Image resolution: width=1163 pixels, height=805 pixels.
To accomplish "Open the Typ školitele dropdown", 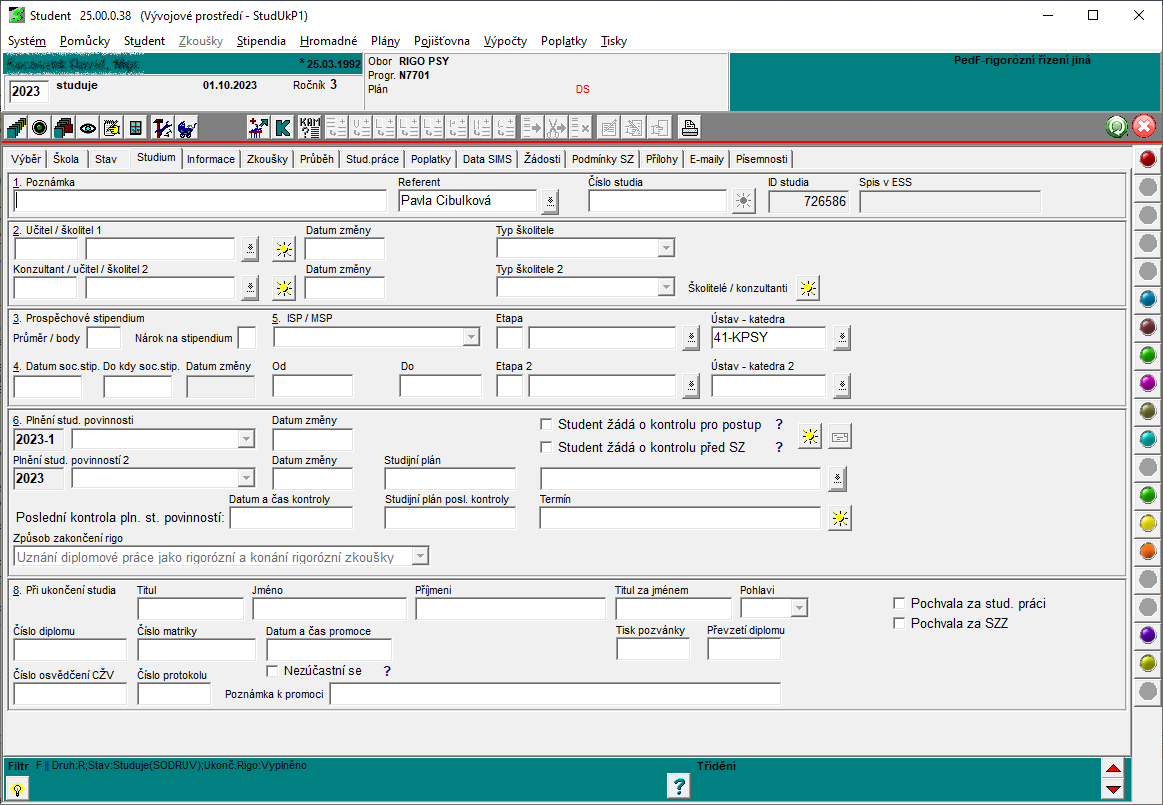I will [x=665, y=248].
